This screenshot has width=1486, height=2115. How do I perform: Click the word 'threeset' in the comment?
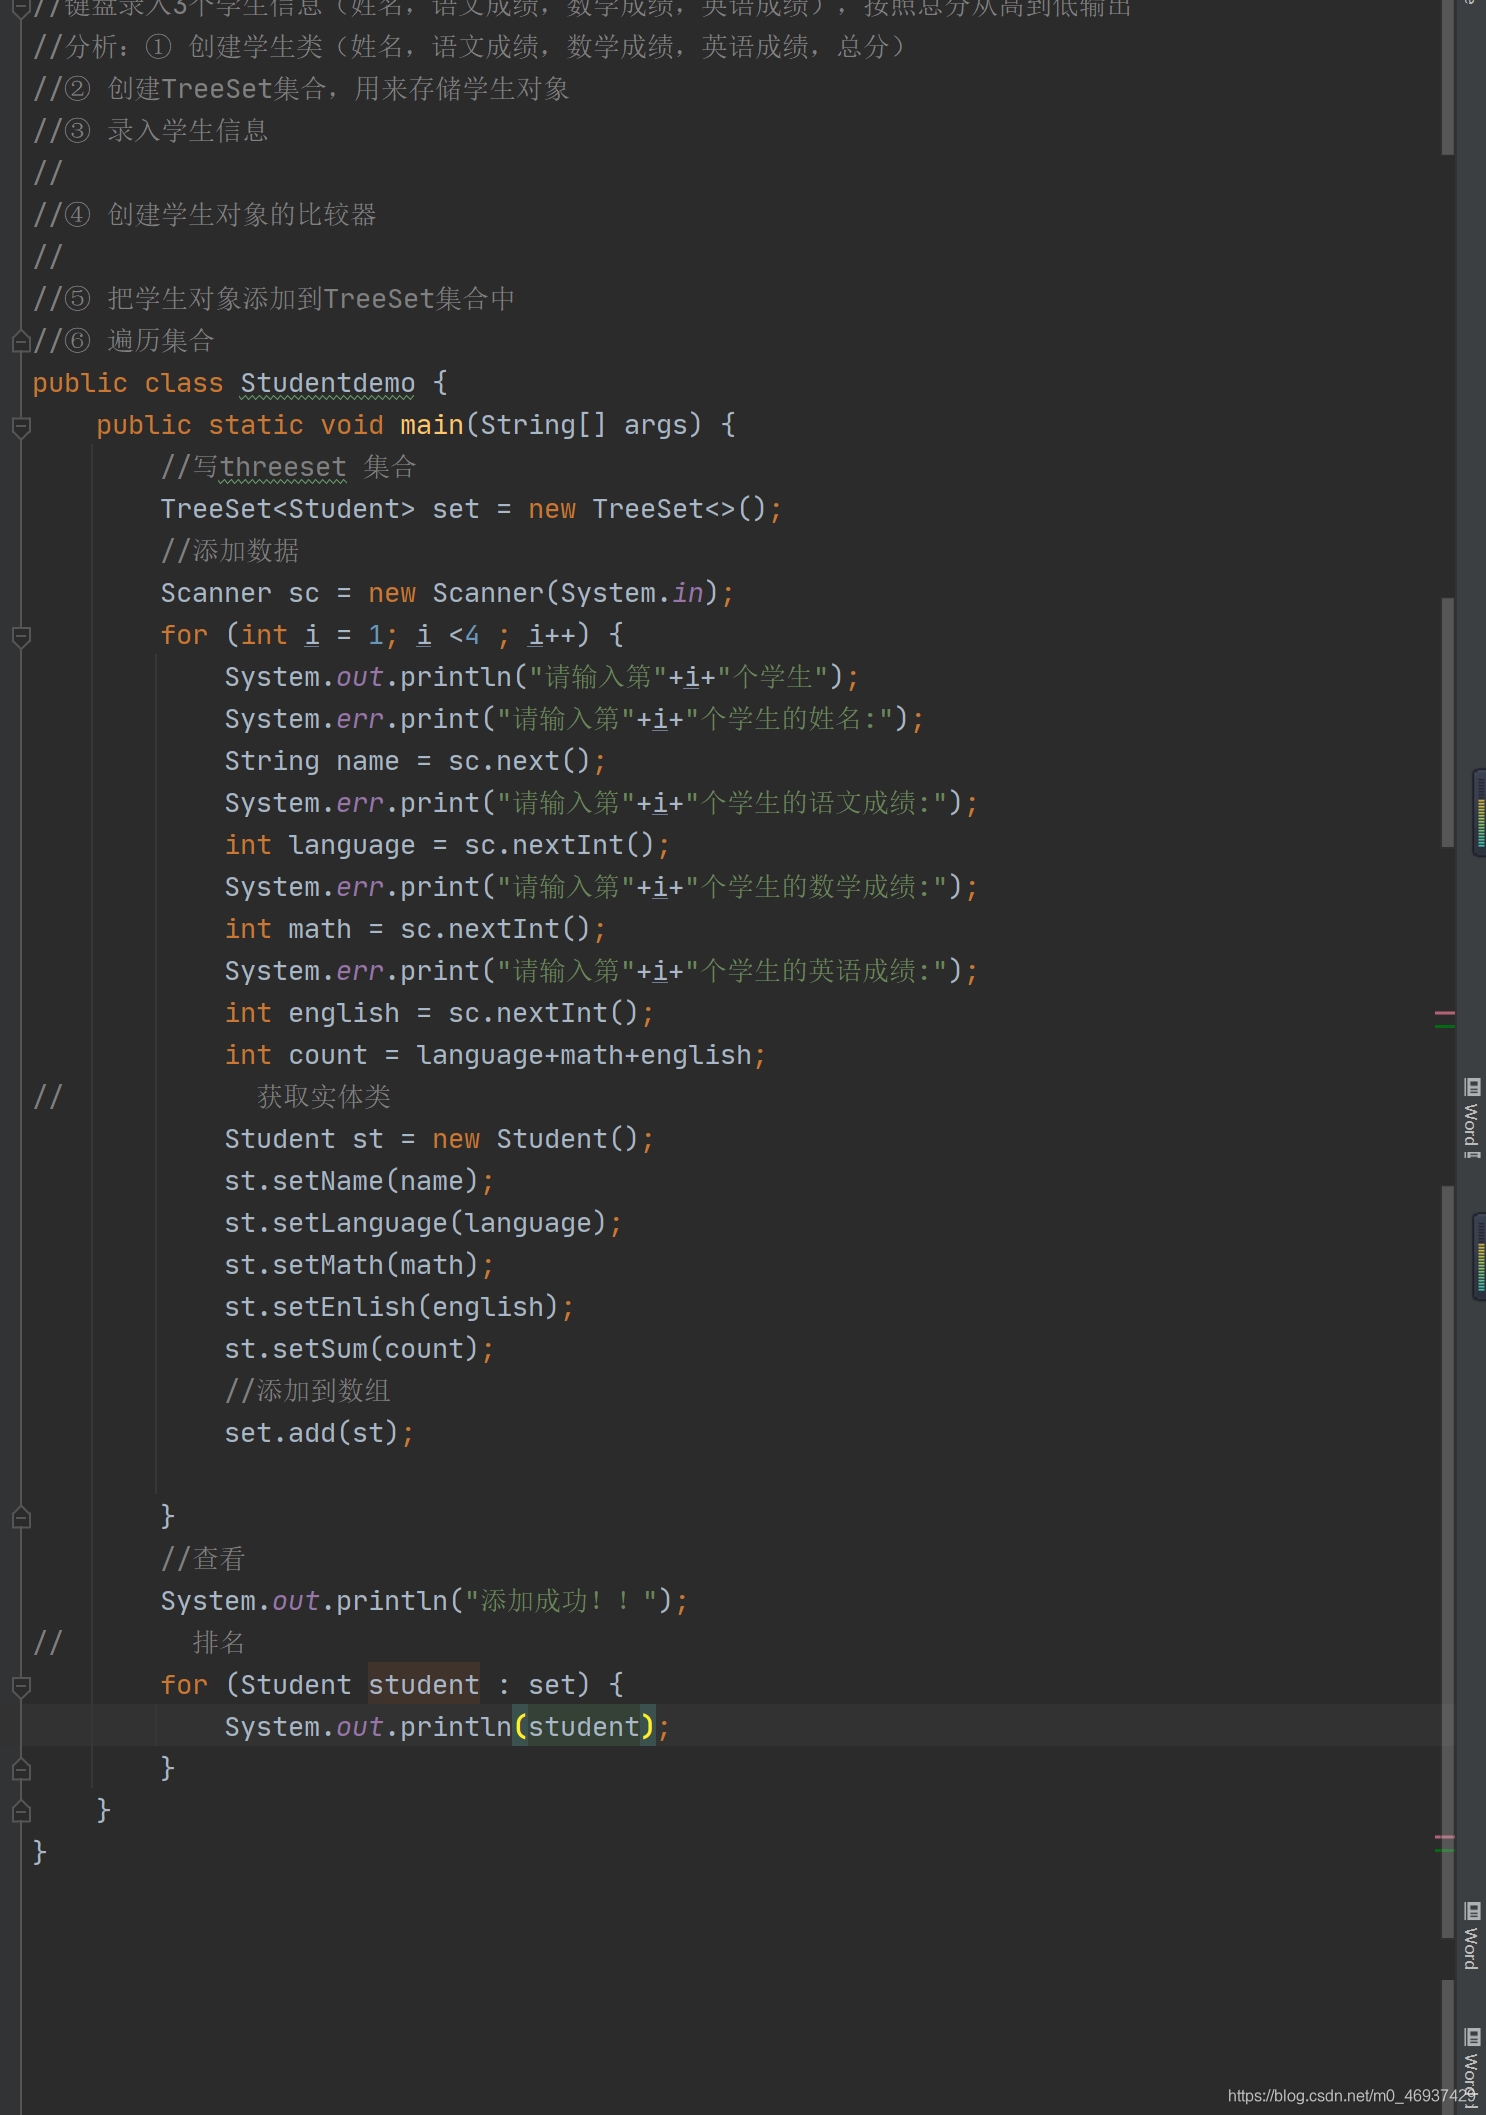pyautogui.click(x=283, y=468)
